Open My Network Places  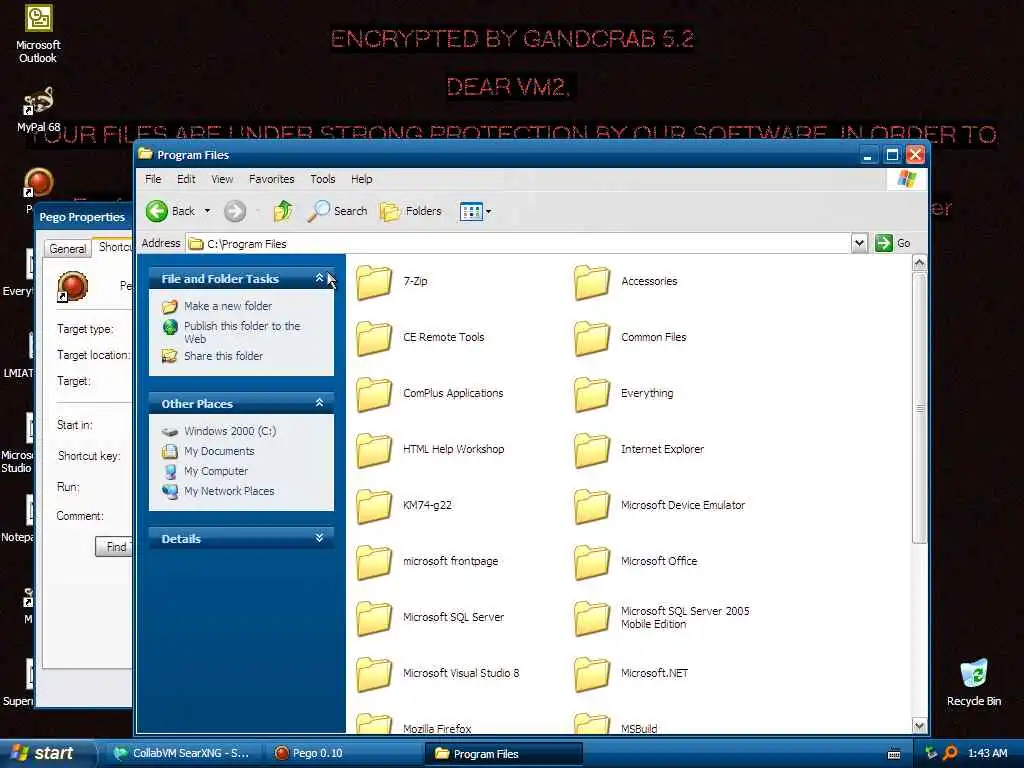pos(229,491)
